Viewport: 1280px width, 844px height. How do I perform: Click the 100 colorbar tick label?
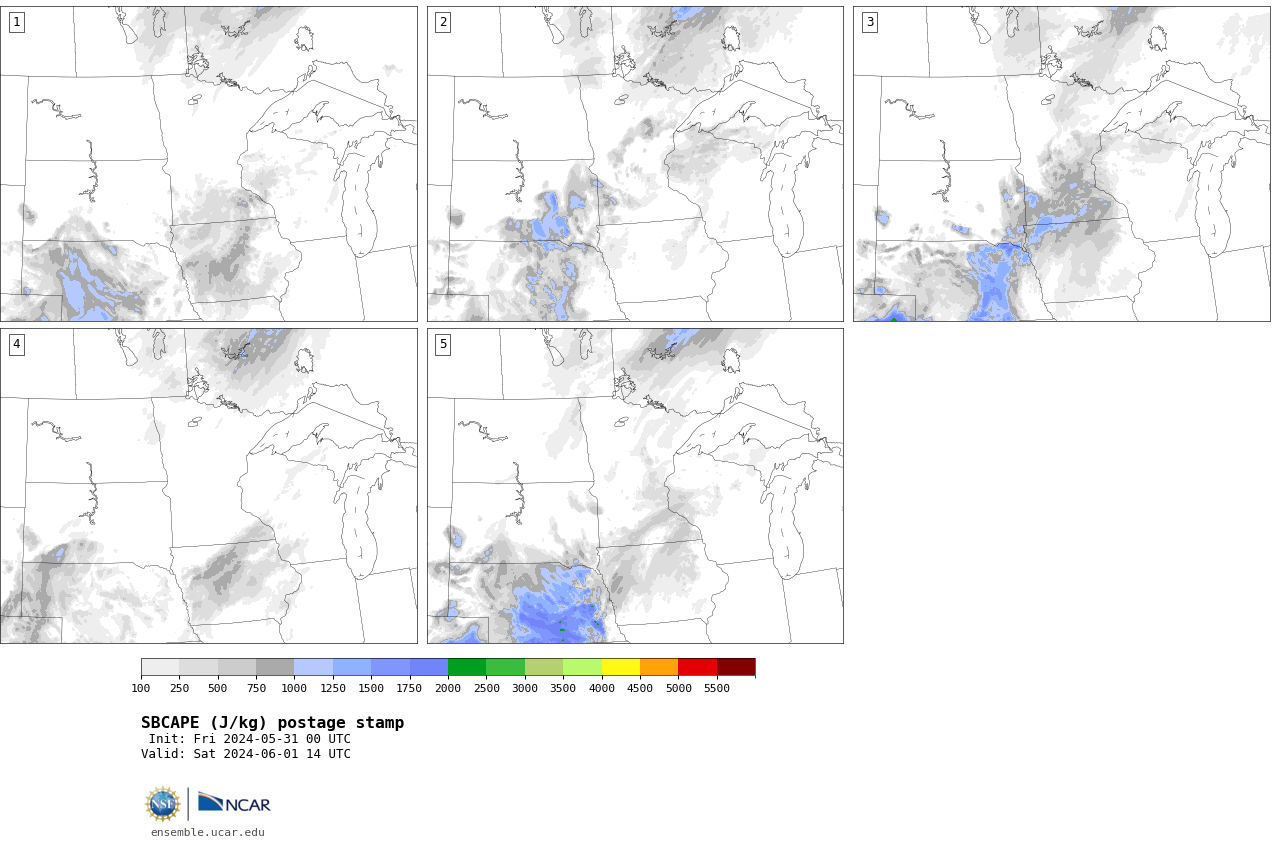141,688
